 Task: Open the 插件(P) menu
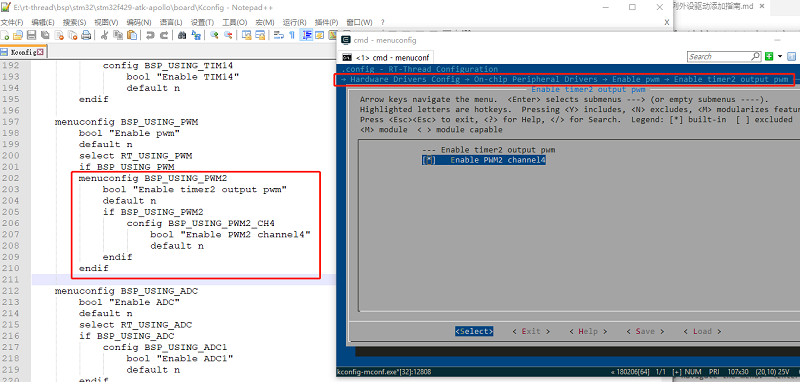(x=327, y=22)
